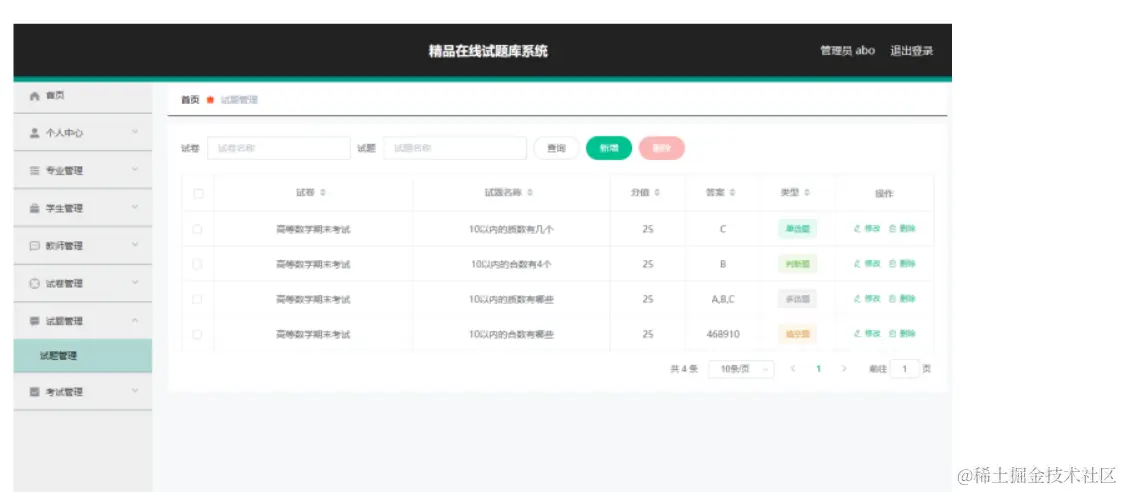Screen dimensions: 1123x492
Task: Select the highlighted 试题管理 submenu item
Action: (82, 356)
